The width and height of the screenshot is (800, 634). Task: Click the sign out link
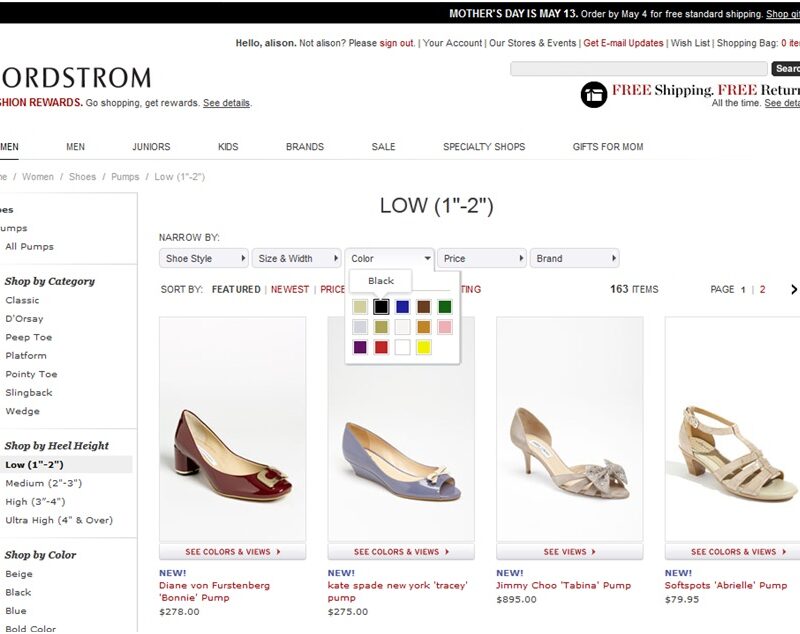[x=396, y=43]
